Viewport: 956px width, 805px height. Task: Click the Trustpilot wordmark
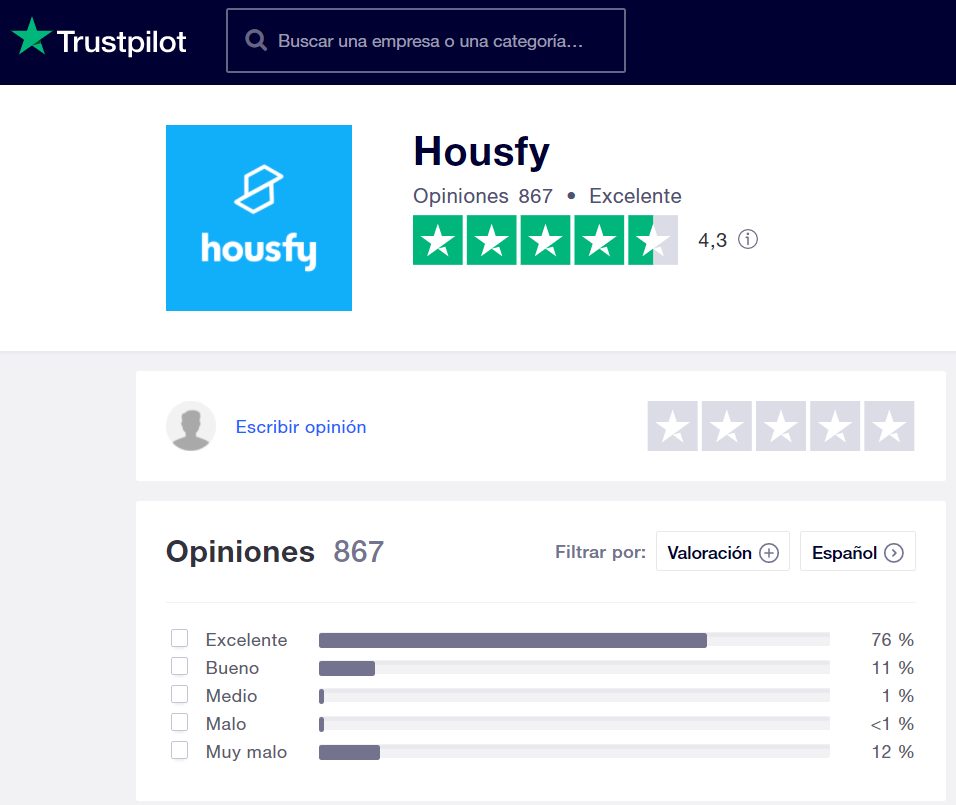(x=121, y=42)
